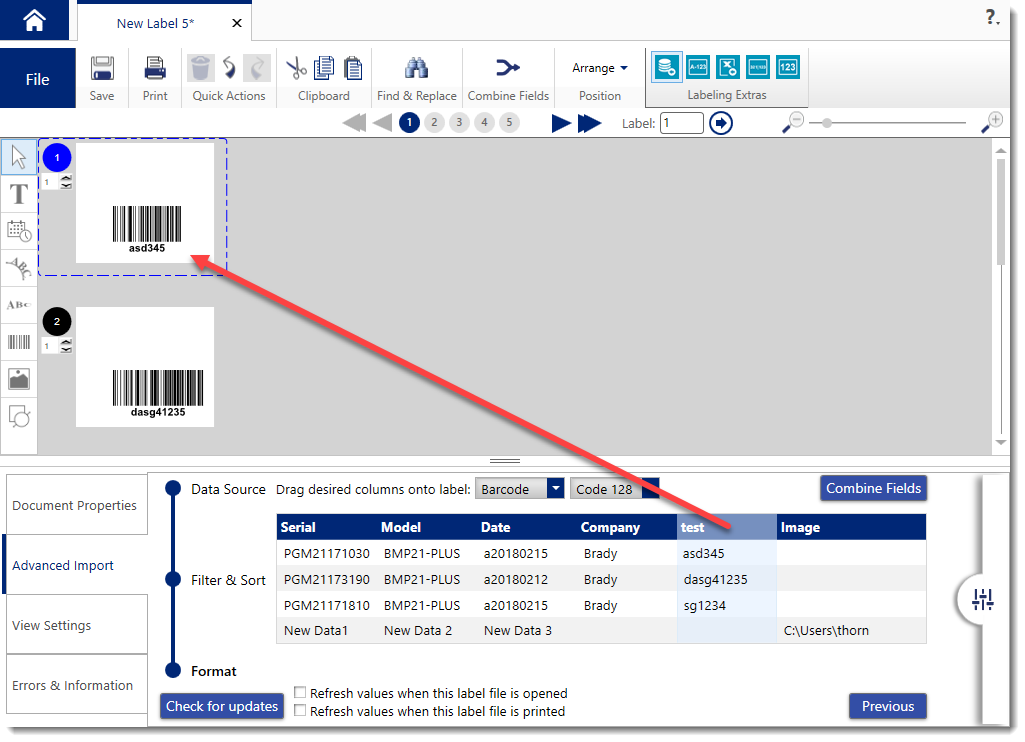Open the Advanced Import tab
Image resolution: width=1025 pixels, height=742 pixels.
tap(76, 565)
